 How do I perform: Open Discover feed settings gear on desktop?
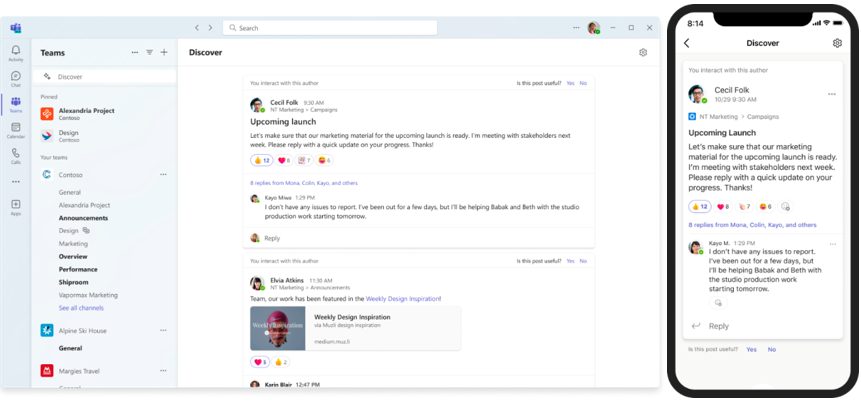643,53
